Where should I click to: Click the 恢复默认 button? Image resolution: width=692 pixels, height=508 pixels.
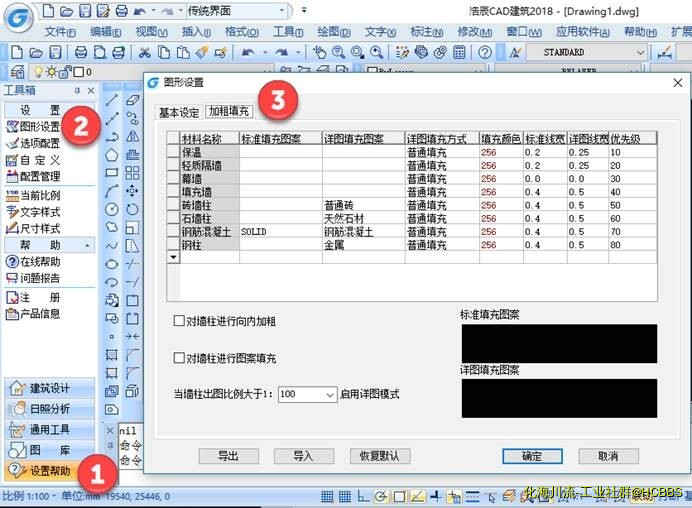[x=379, y=456]
